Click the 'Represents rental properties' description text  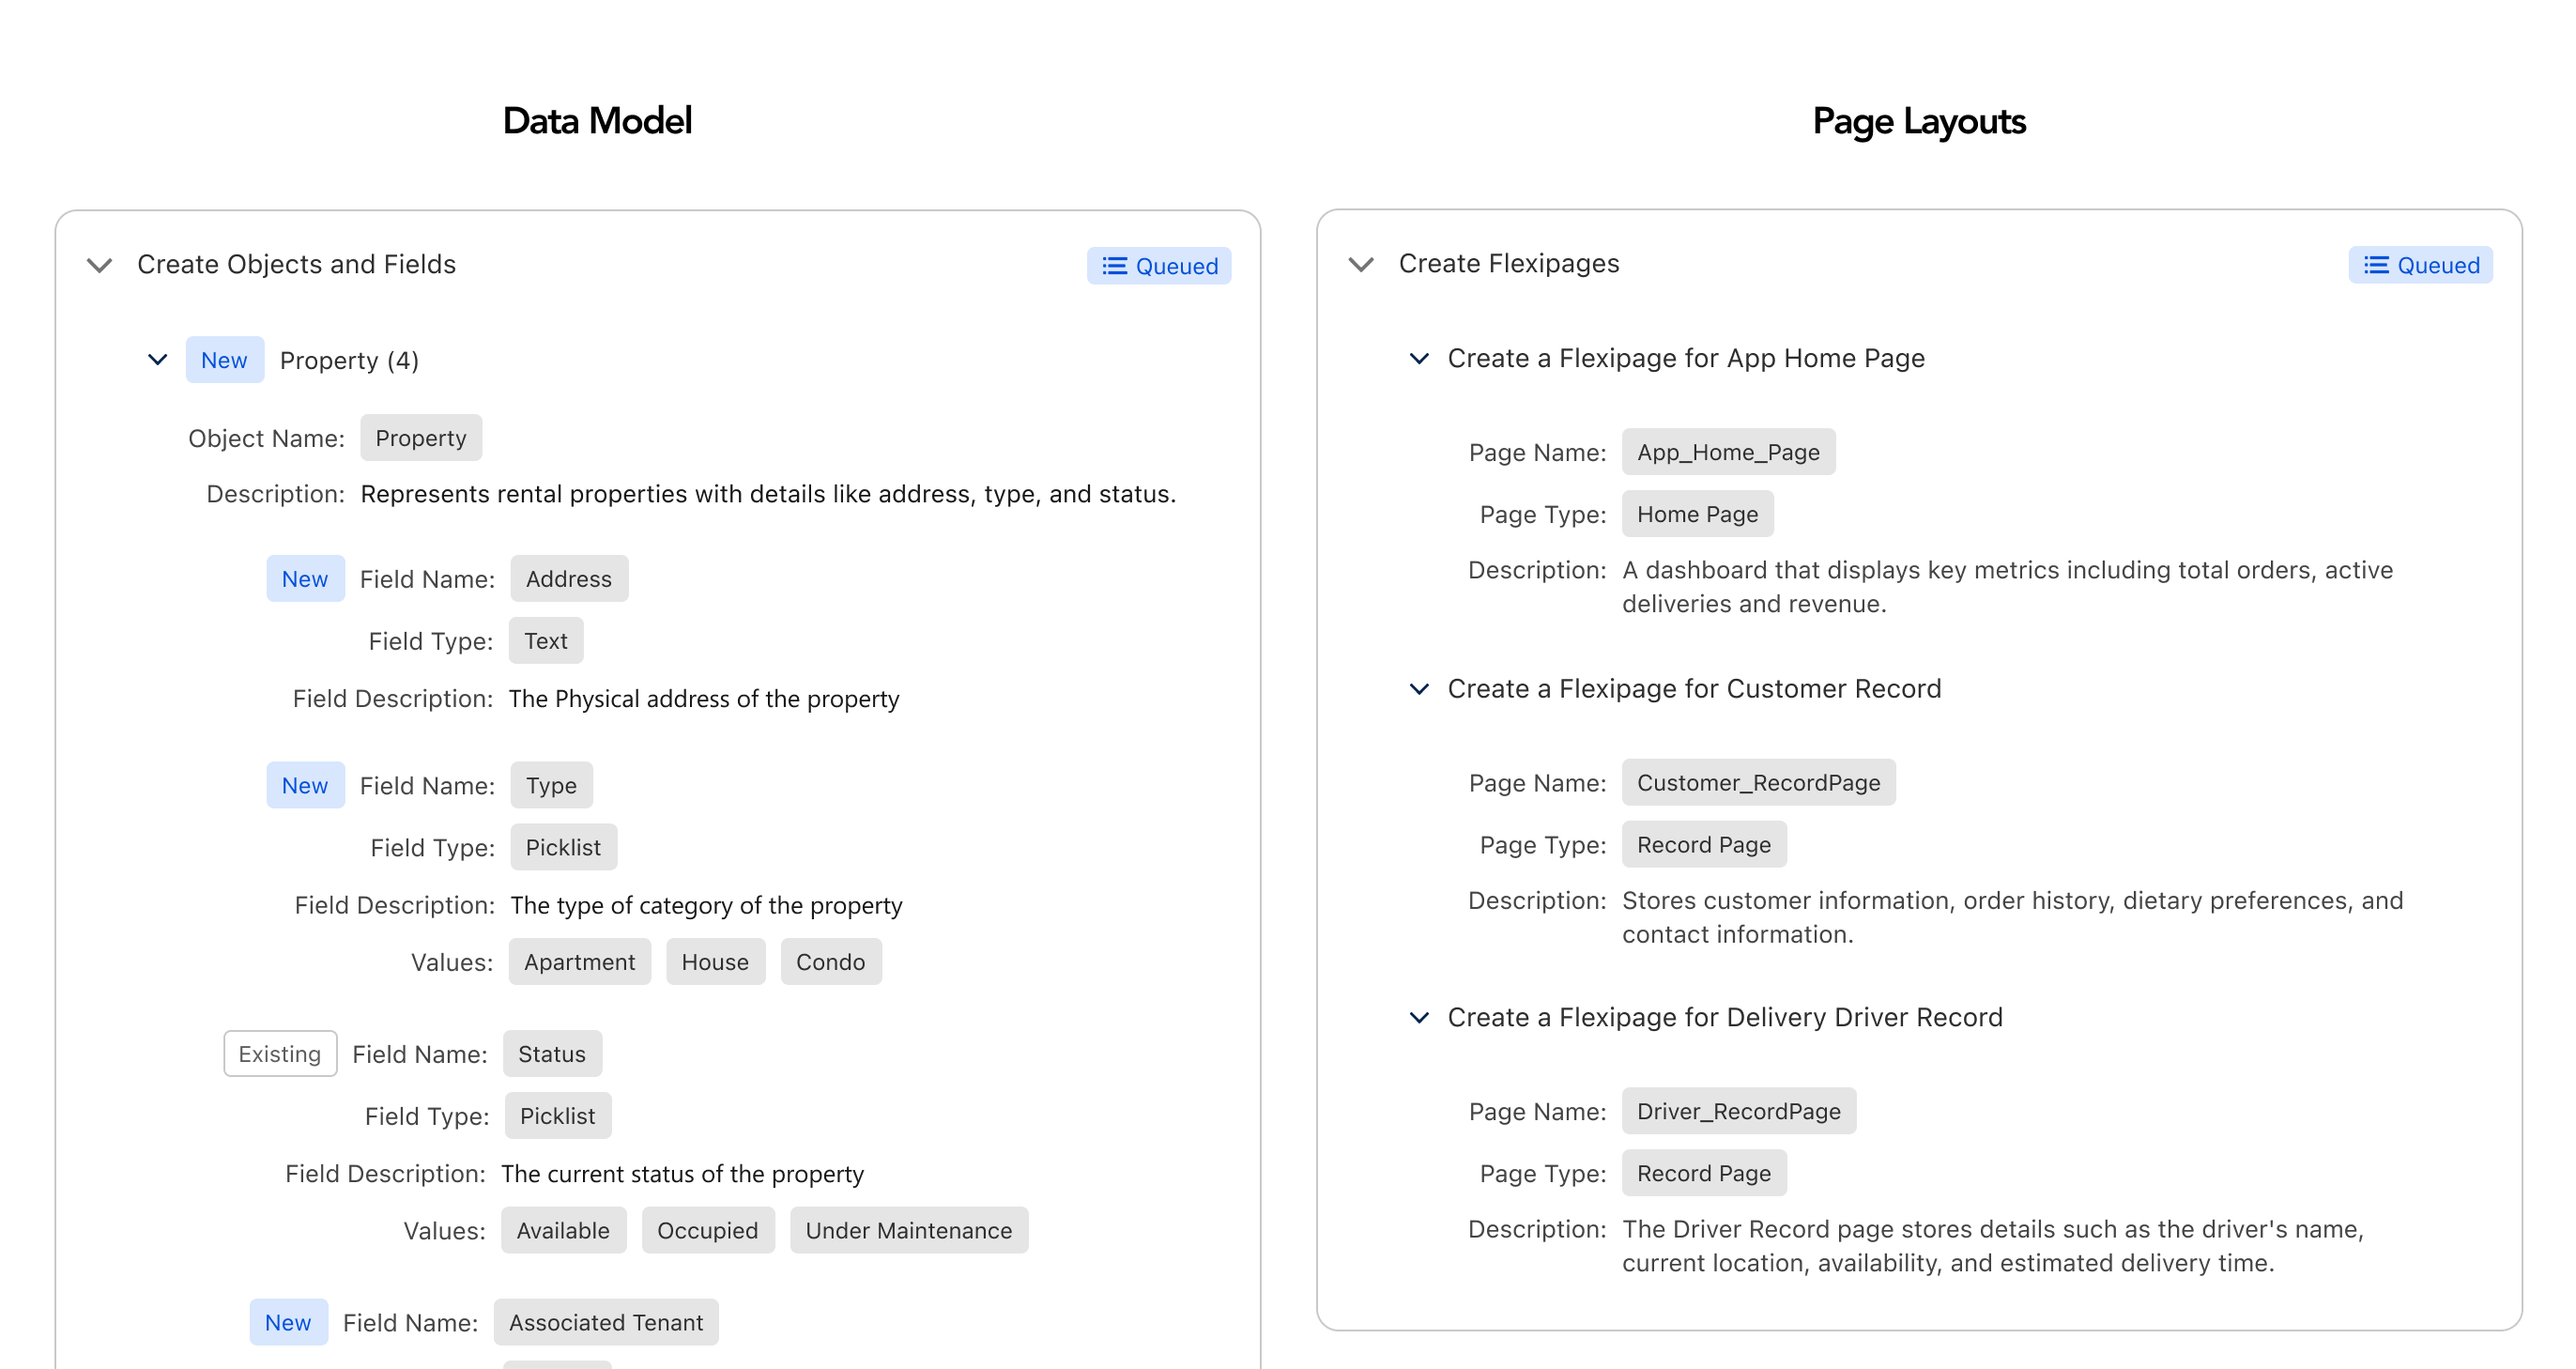click(x=768, y=494)
